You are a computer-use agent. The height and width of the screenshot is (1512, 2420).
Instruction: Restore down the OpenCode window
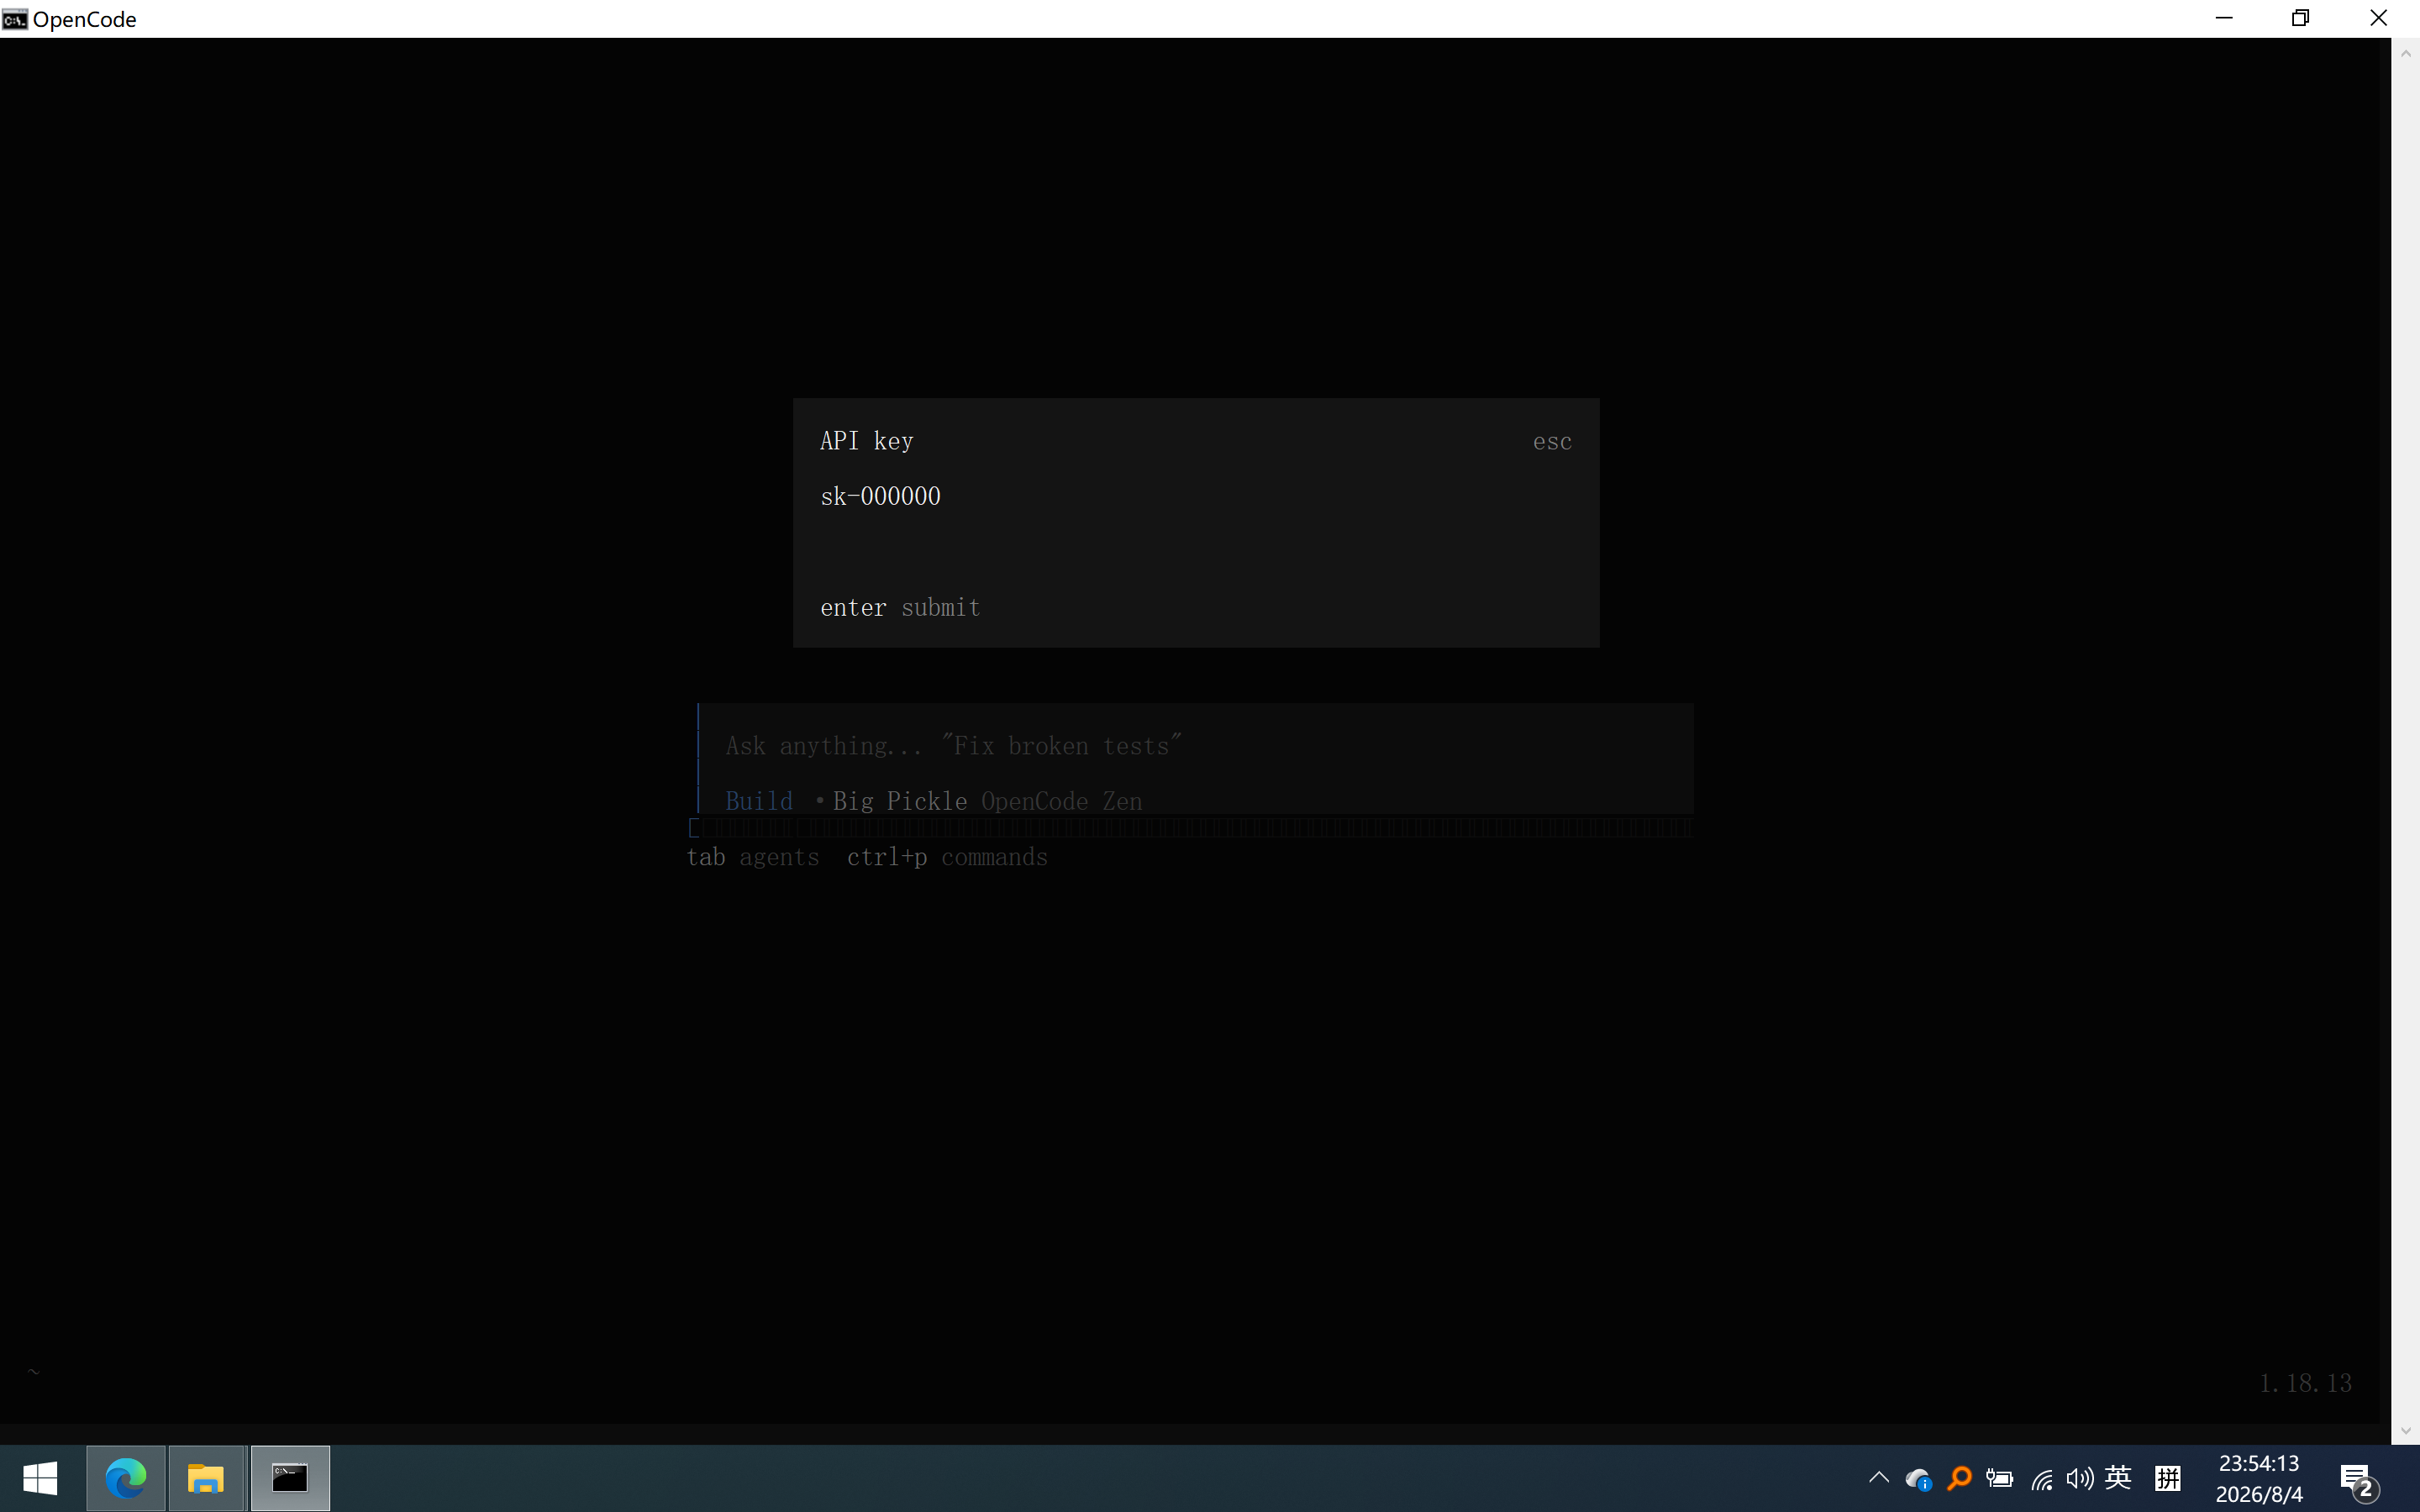click(x=2301, y=18)
